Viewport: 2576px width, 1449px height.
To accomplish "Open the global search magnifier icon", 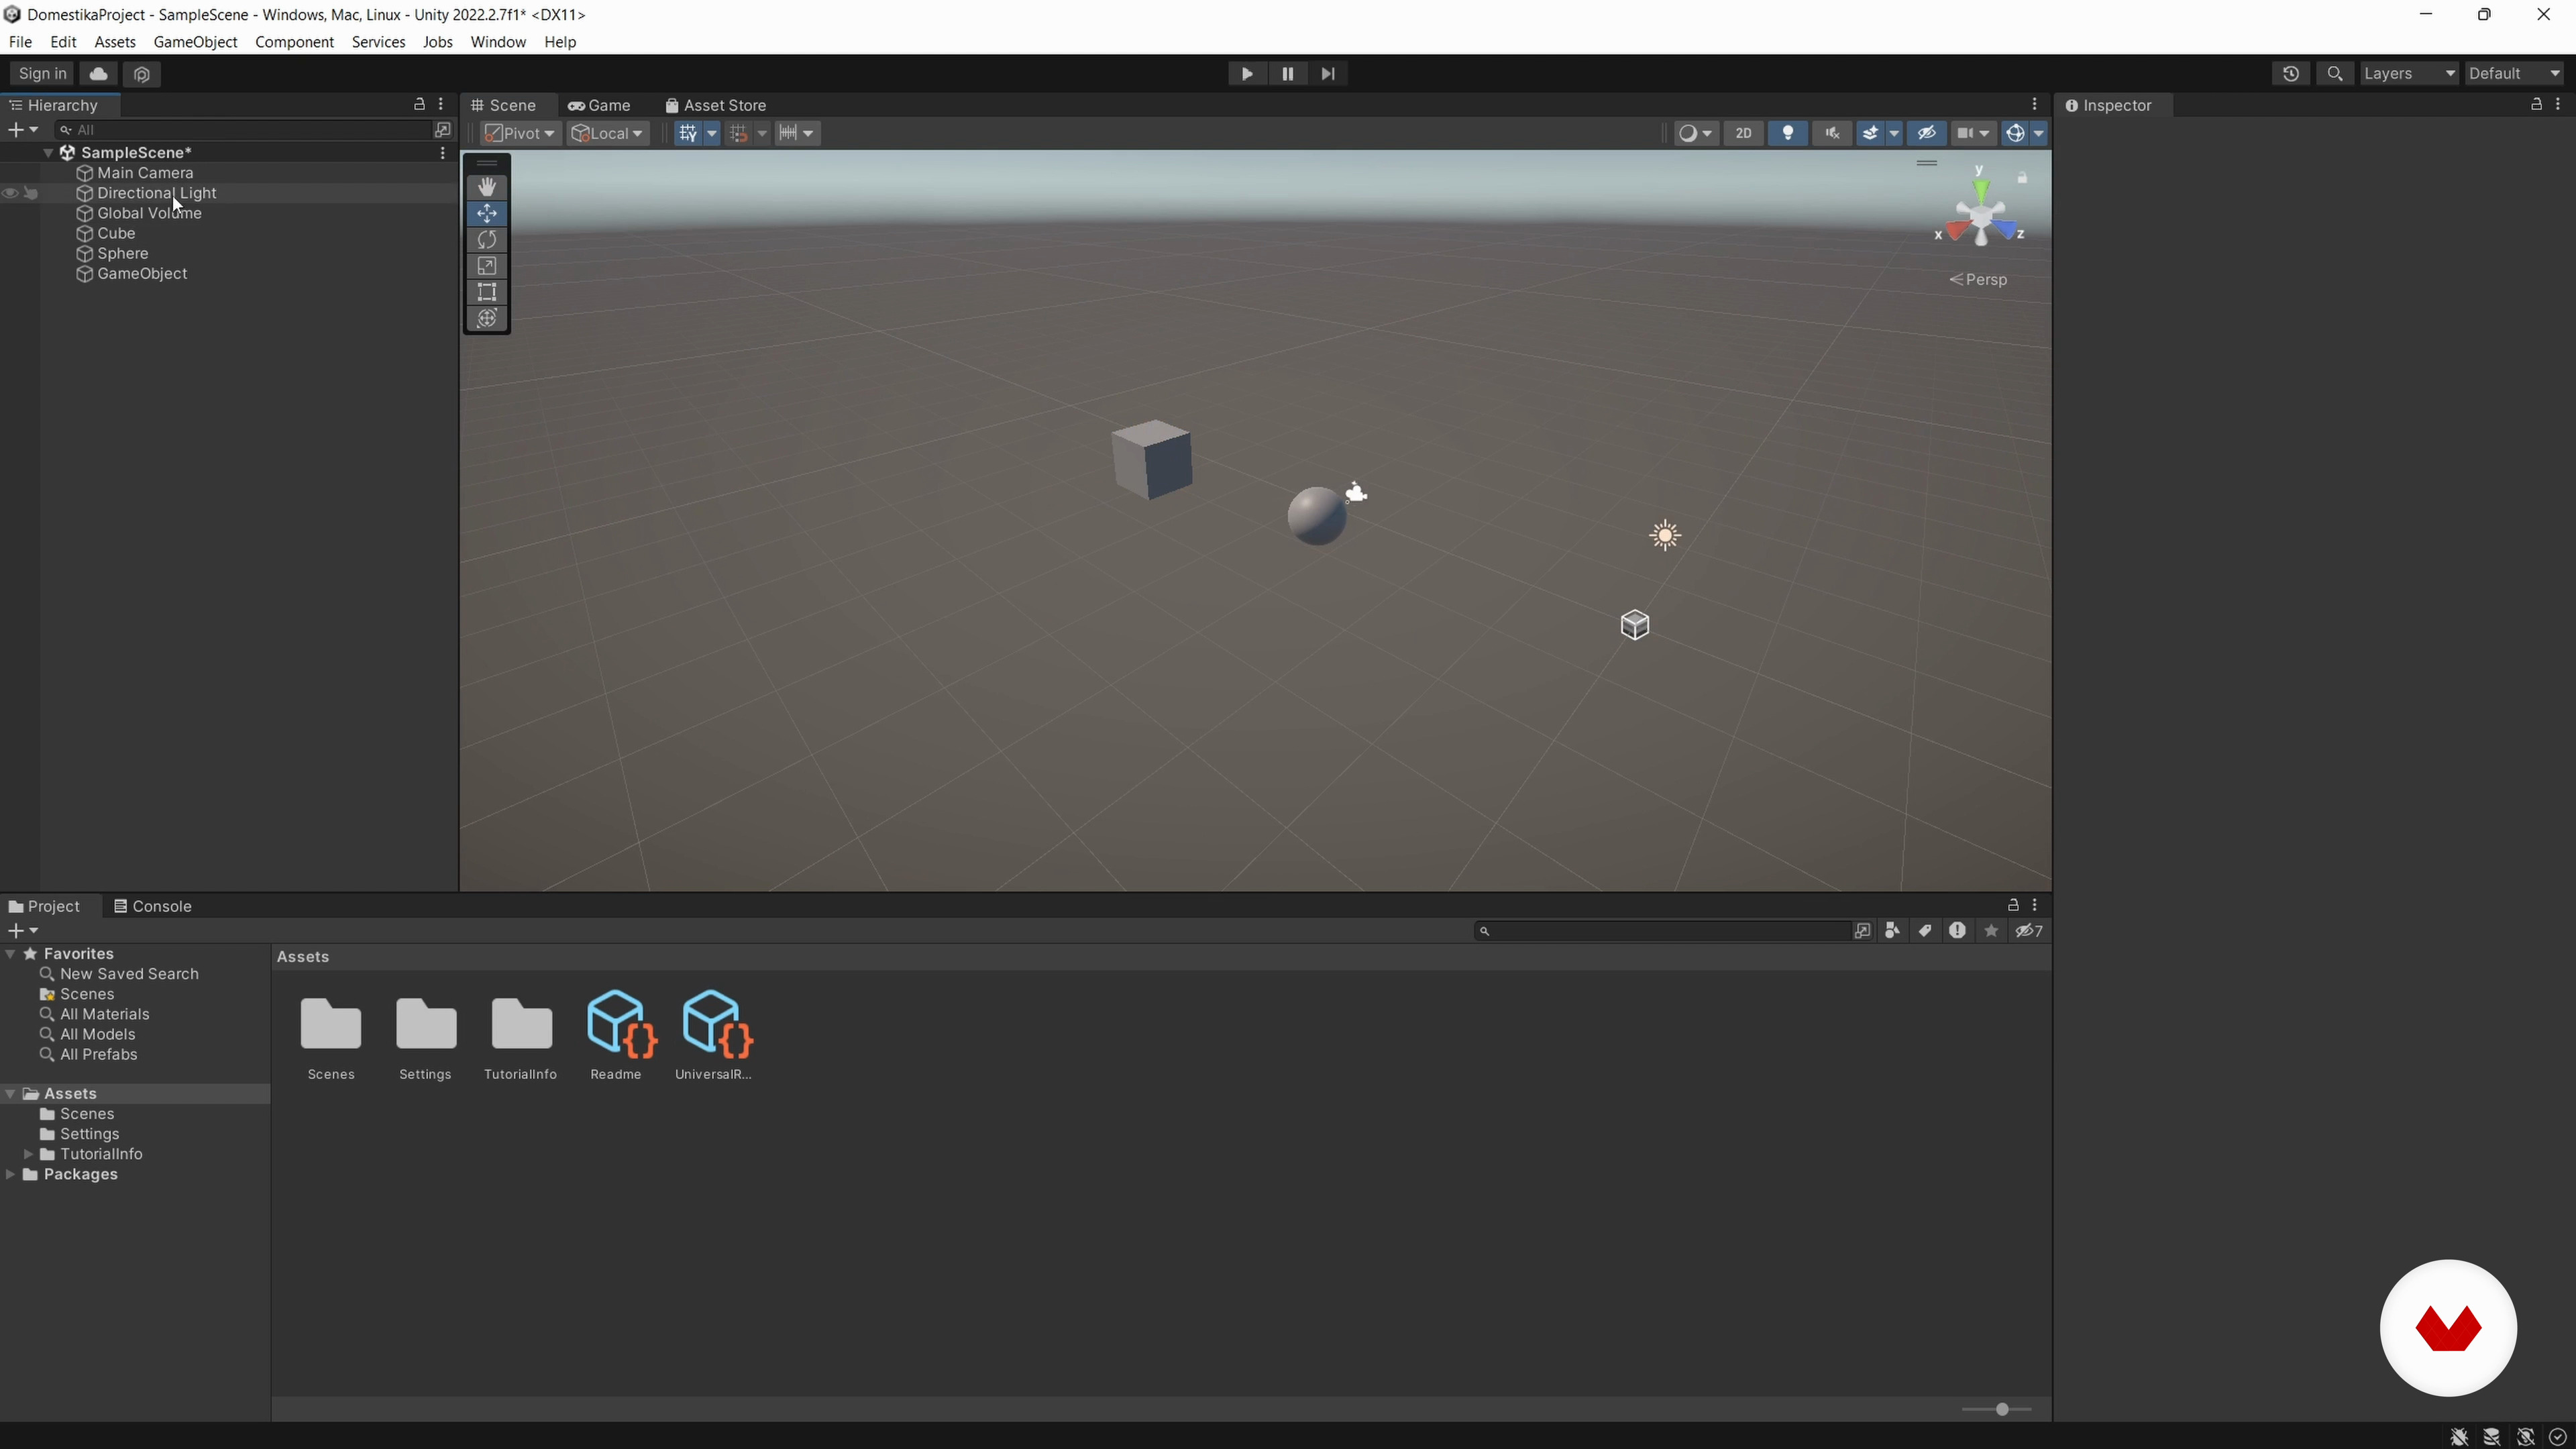I will pyautogui.click(x=2335, y=73).
